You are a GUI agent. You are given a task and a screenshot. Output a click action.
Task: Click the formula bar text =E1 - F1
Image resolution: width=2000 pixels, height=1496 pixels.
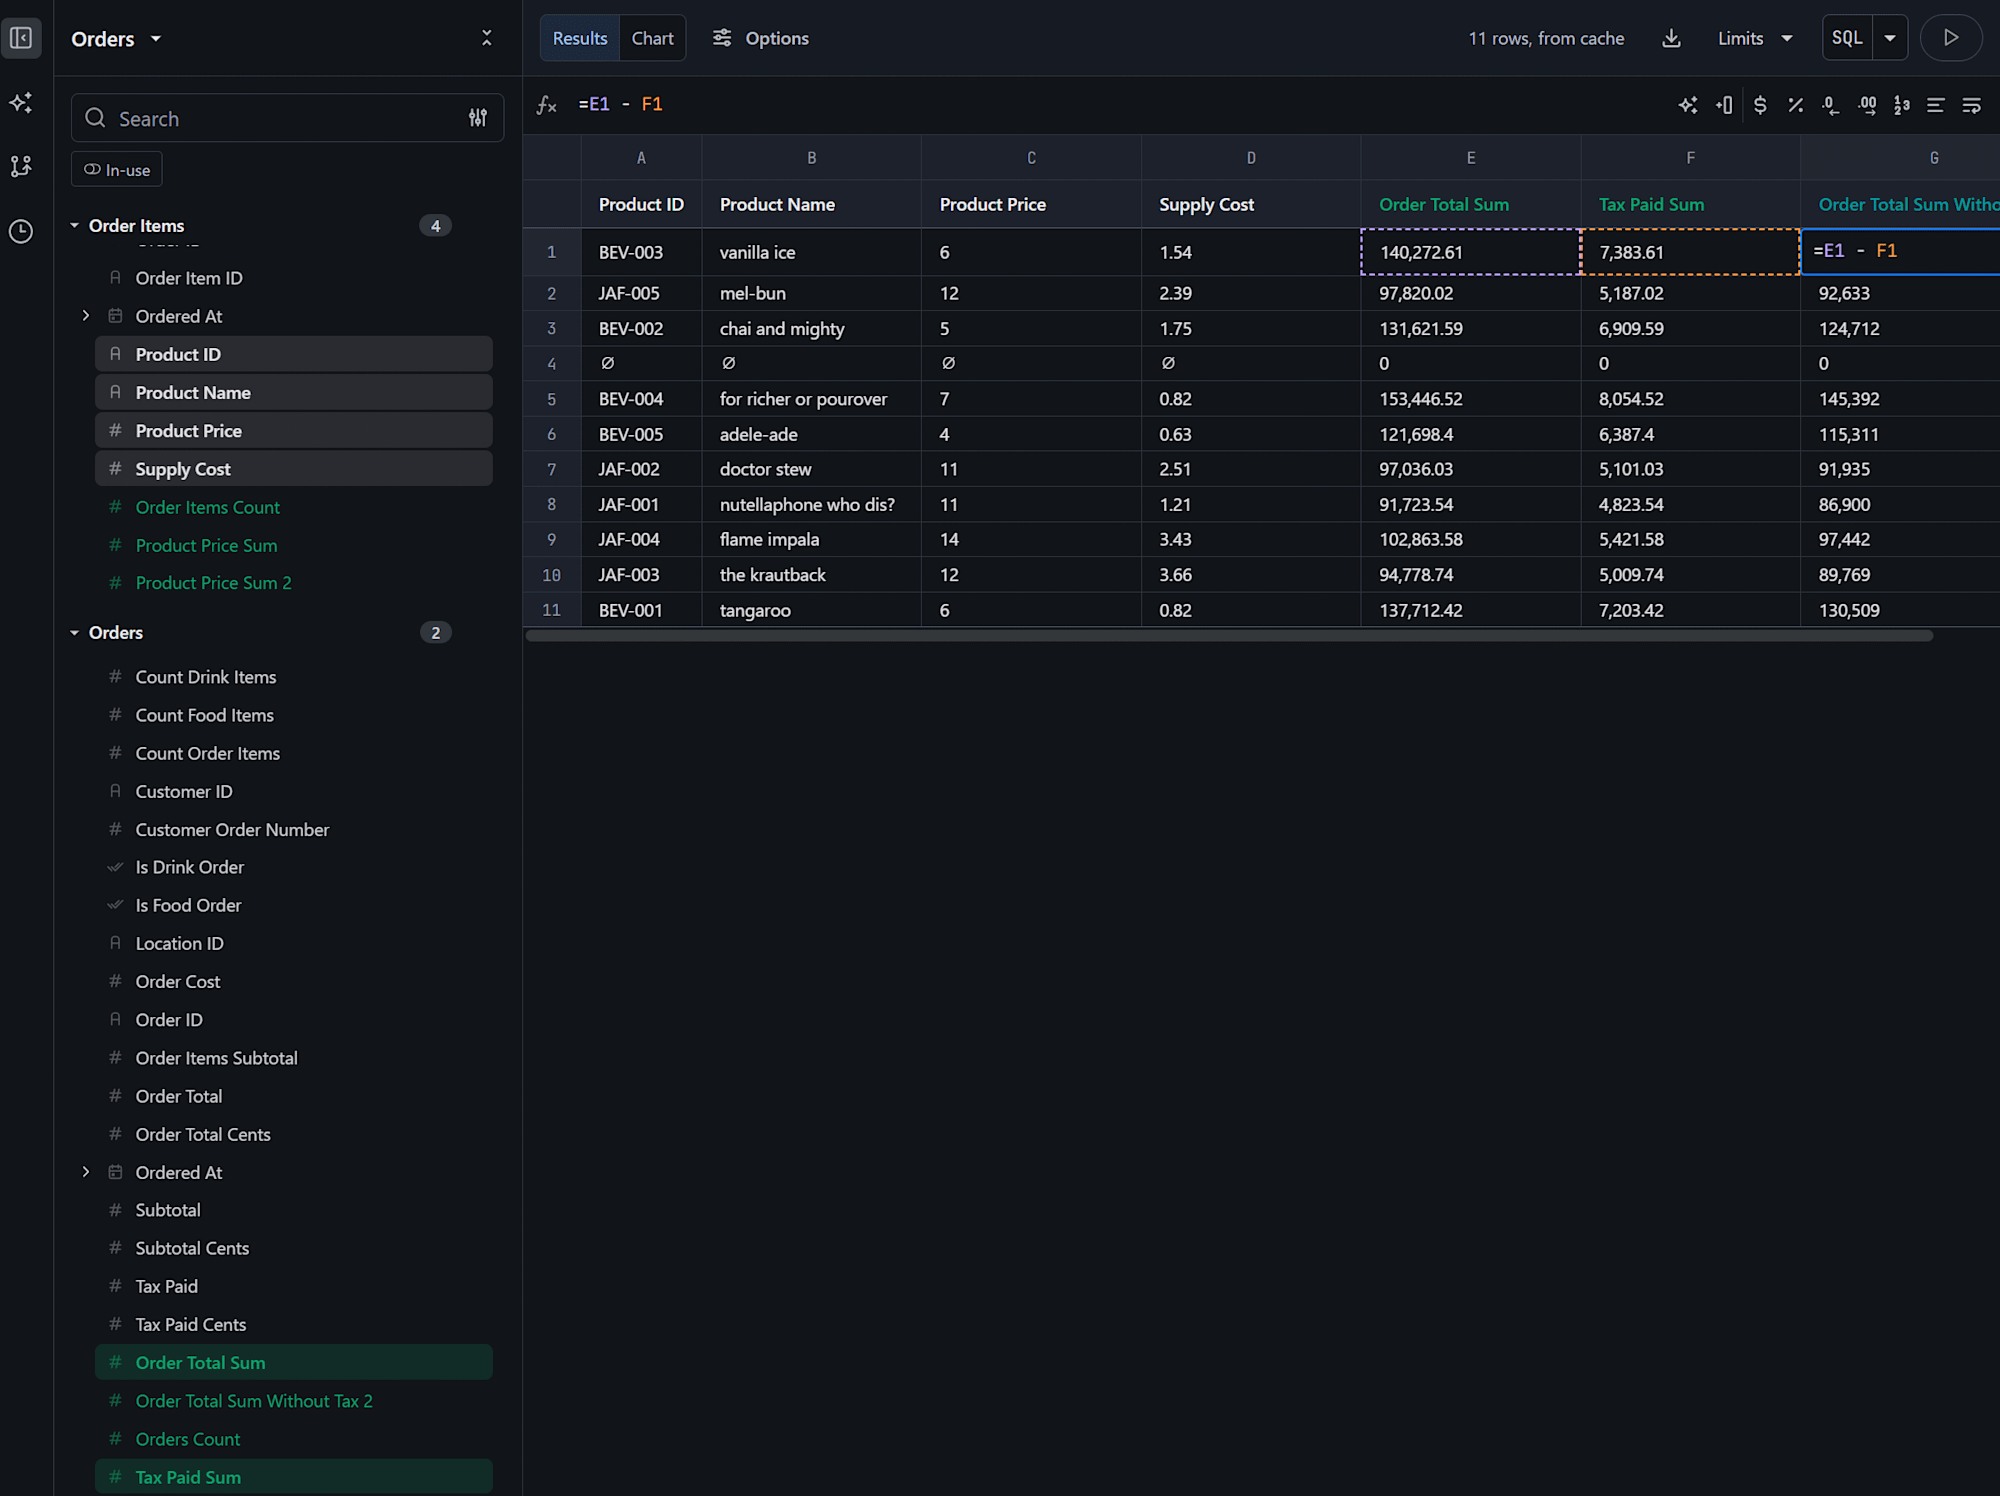click(x=620, y=104)
